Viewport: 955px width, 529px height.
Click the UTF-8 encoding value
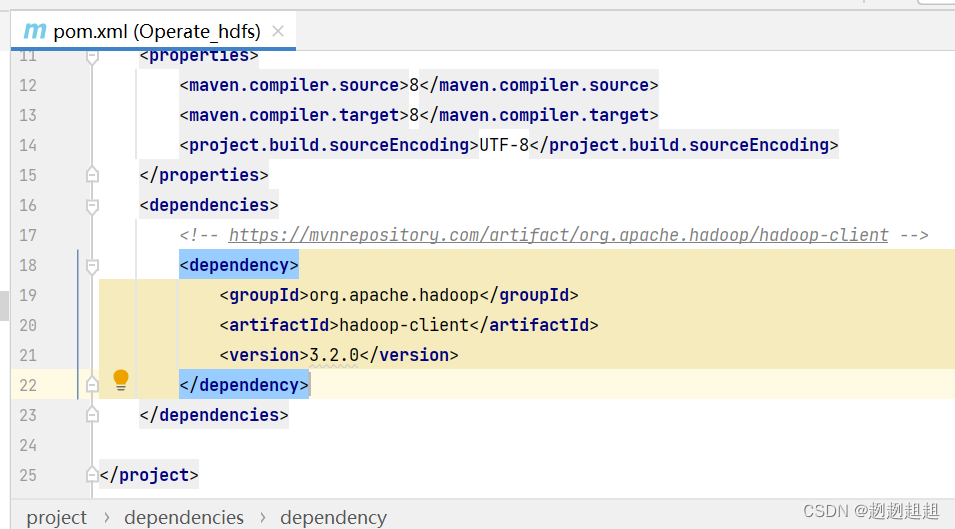[x=504, y=145]
